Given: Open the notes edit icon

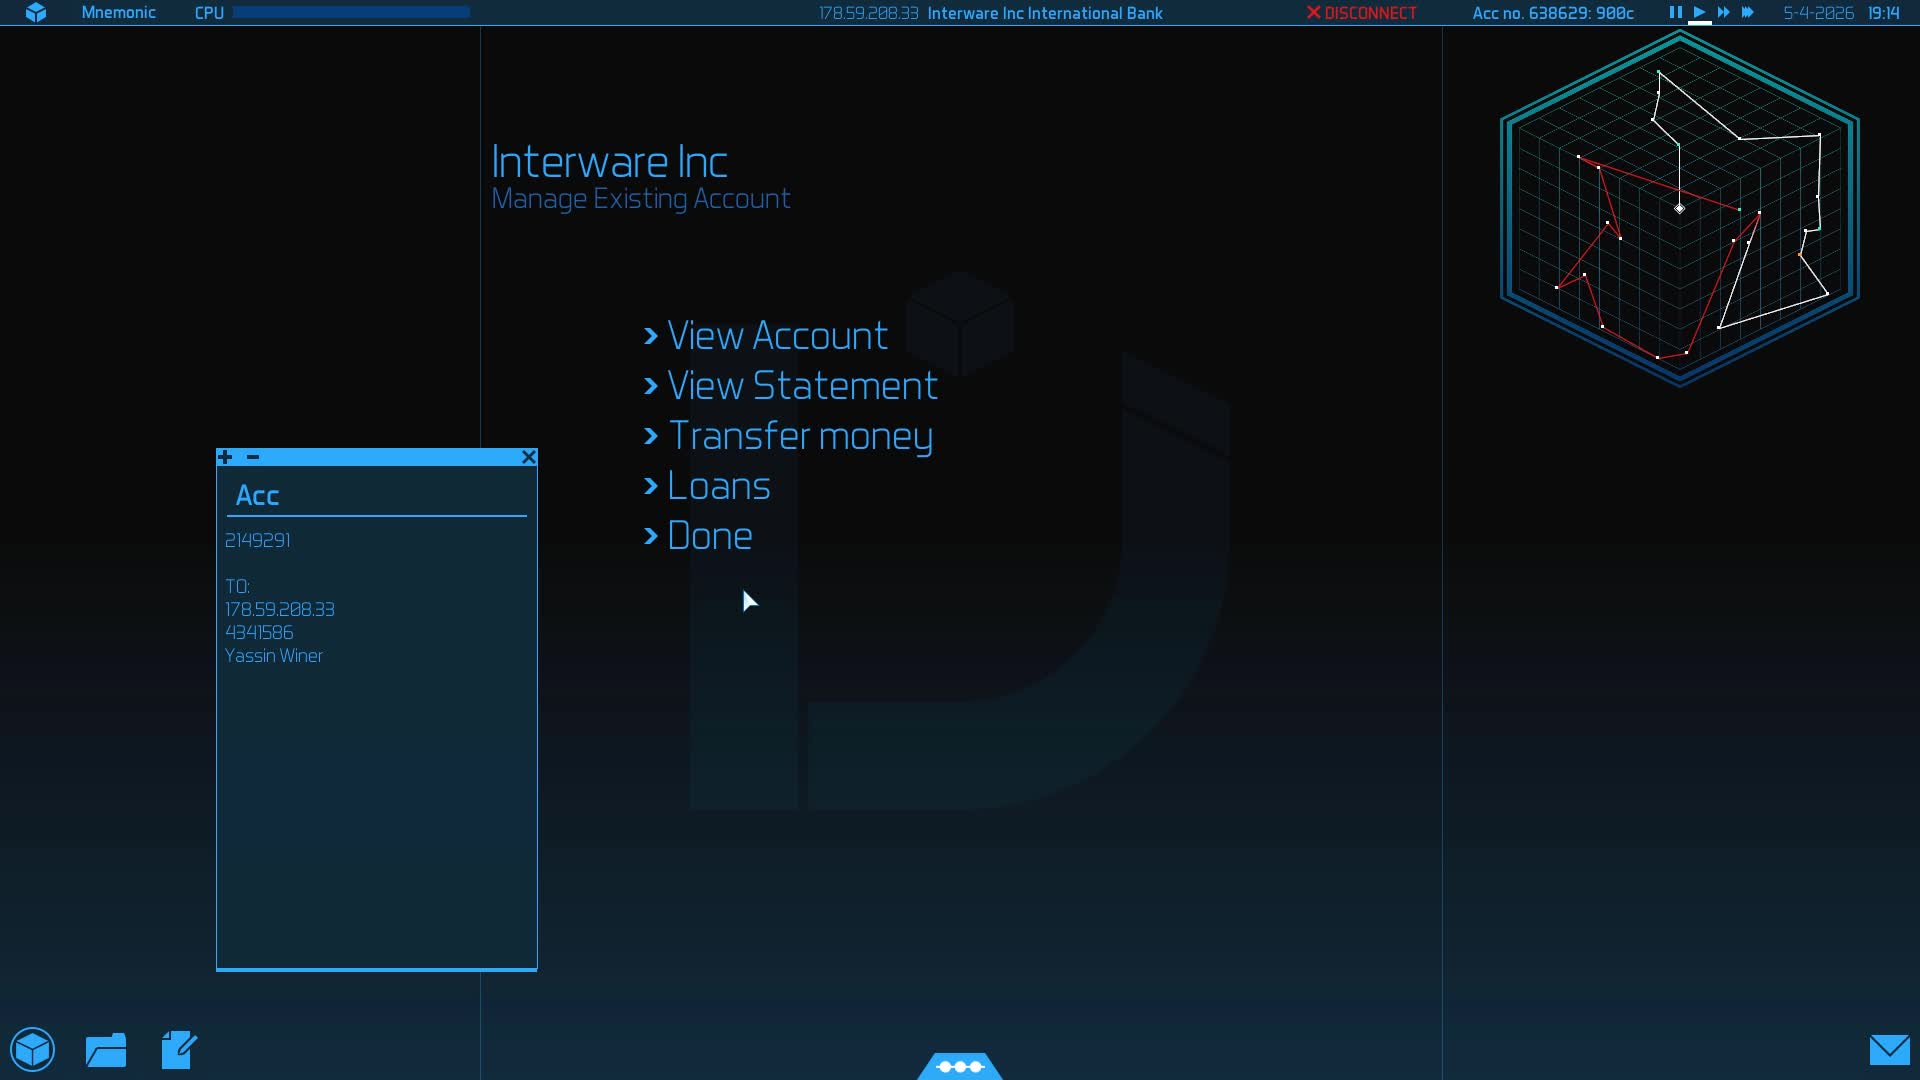Looking at the screenshot, I should 179,1050.
